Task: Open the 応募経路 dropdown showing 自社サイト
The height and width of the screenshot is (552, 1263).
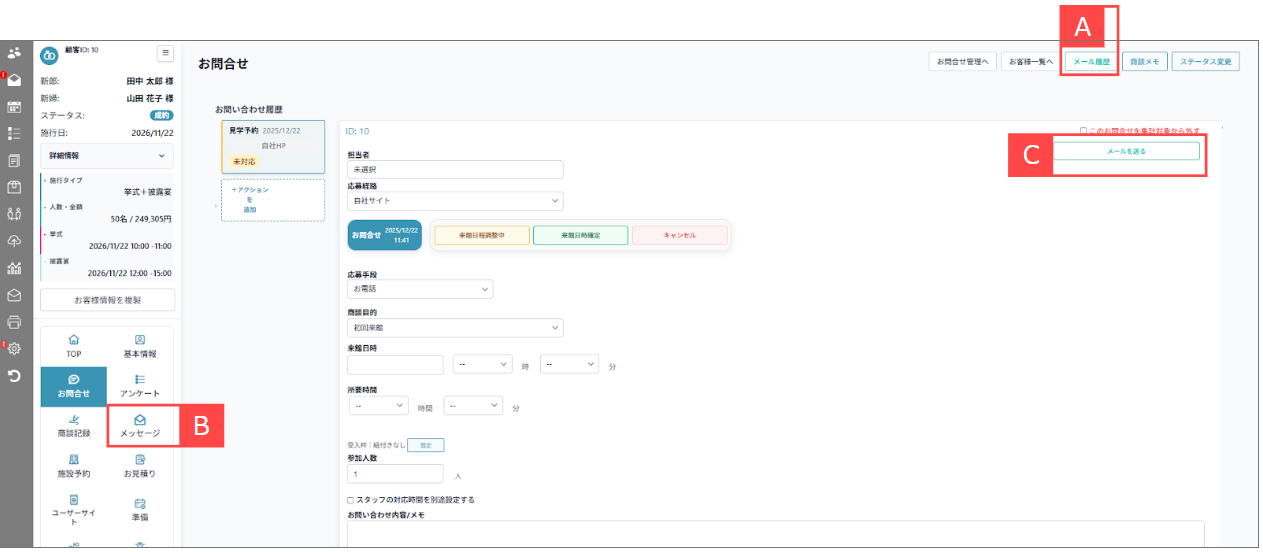Action: coord(455,201)
